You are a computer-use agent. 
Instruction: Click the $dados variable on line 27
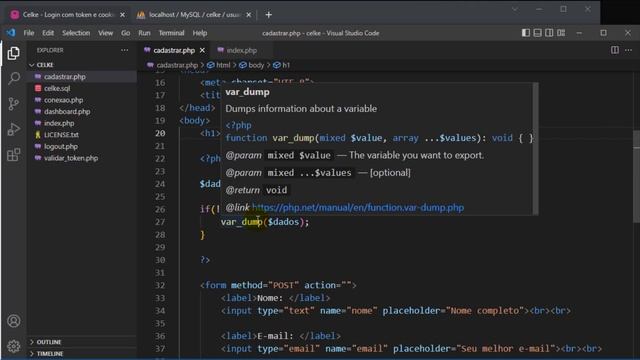[x=283, y=222]
